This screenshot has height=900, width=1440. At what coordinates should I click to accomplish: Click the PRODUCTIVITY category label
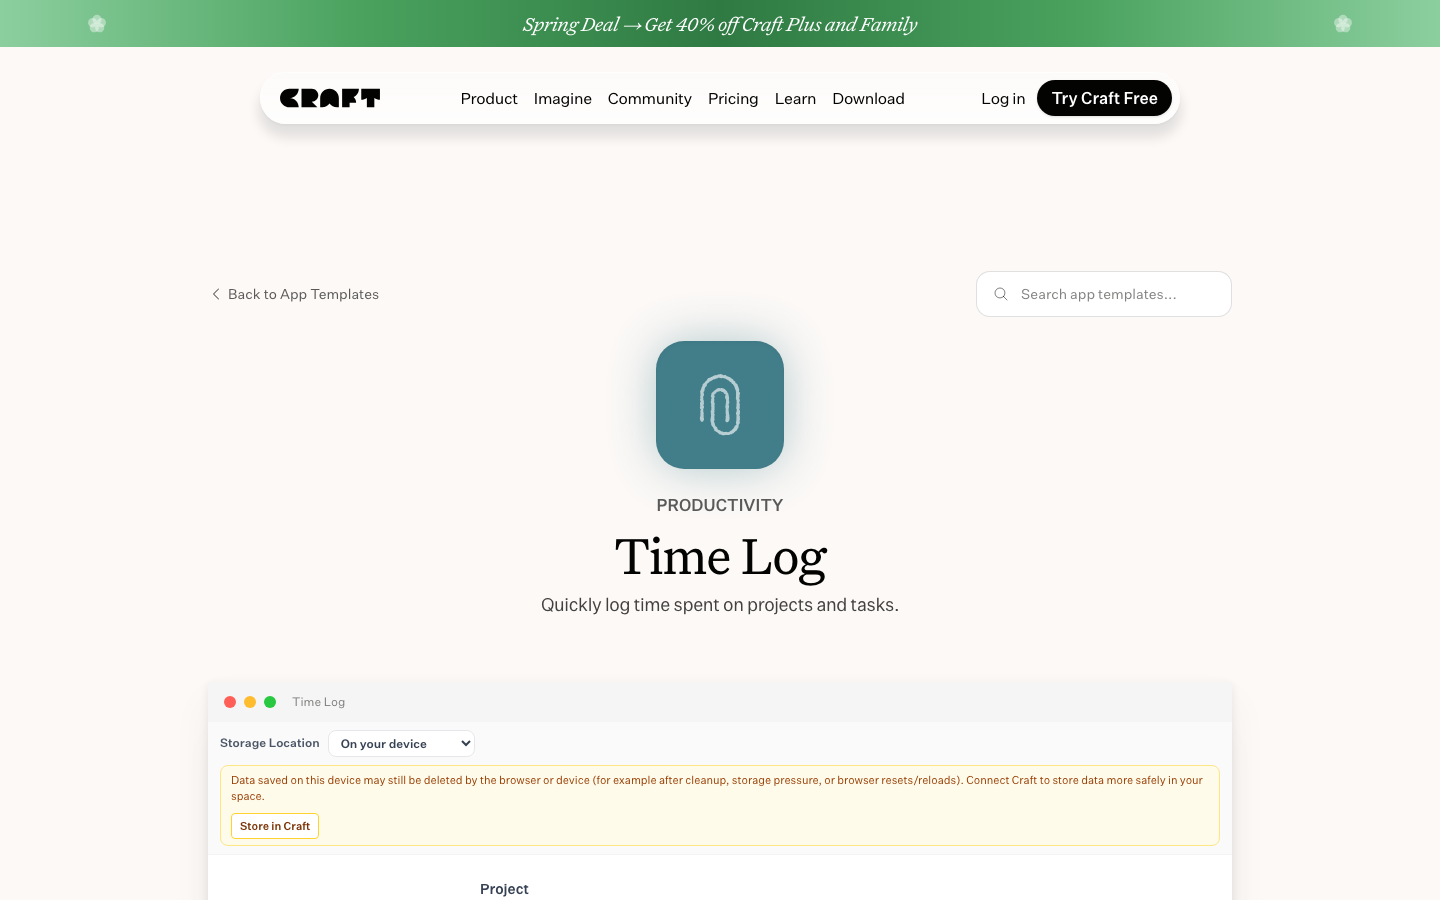tap(720, 505)
